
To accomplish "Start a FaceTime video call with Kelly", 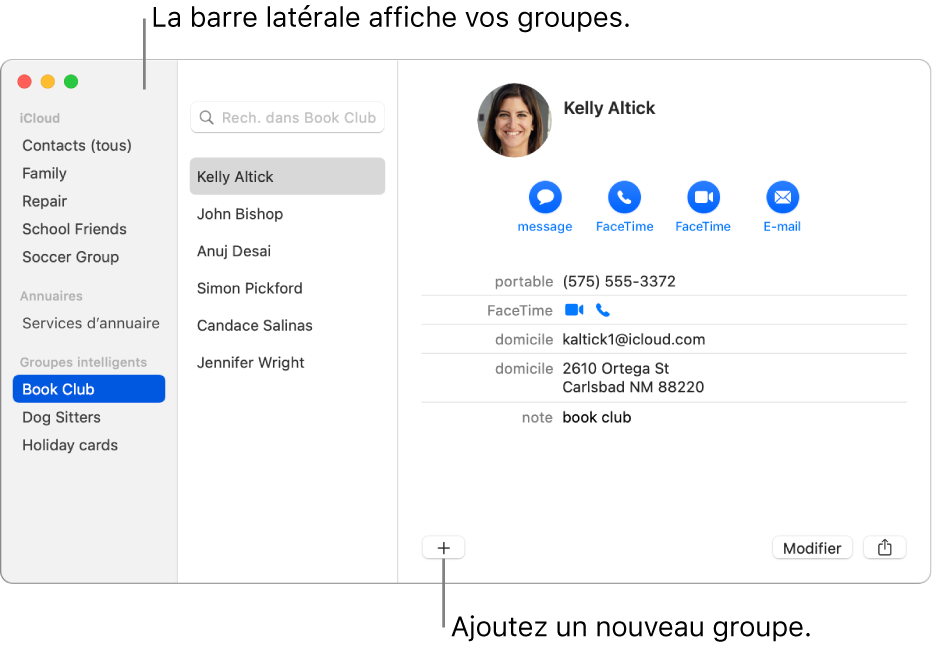I will click(703, 197).
